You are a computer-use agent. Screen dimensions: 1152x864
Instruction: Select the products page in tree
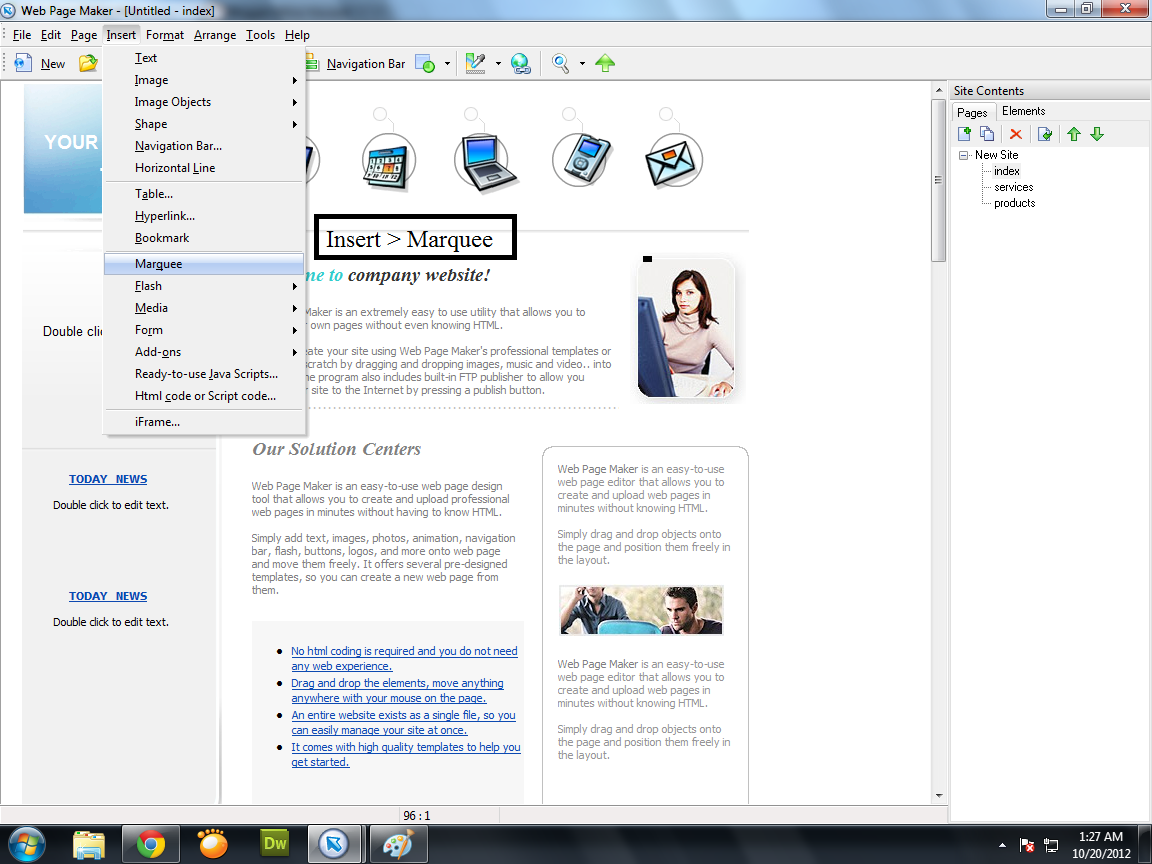(1015, 204)
